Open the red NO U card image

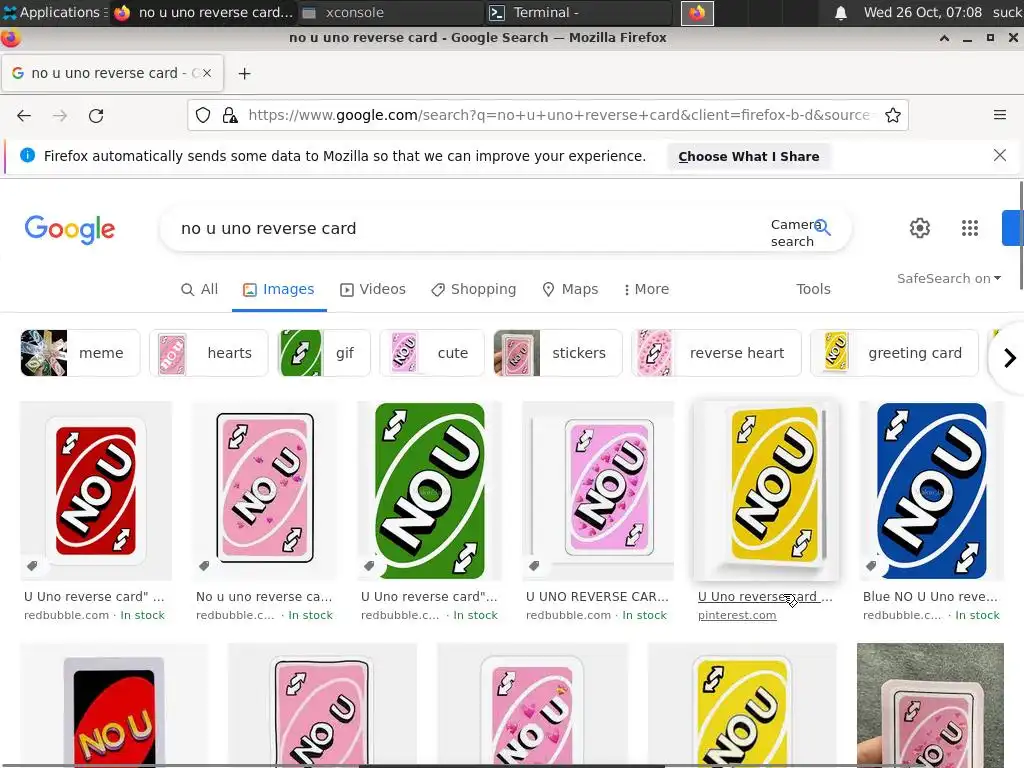click(96, 491)
